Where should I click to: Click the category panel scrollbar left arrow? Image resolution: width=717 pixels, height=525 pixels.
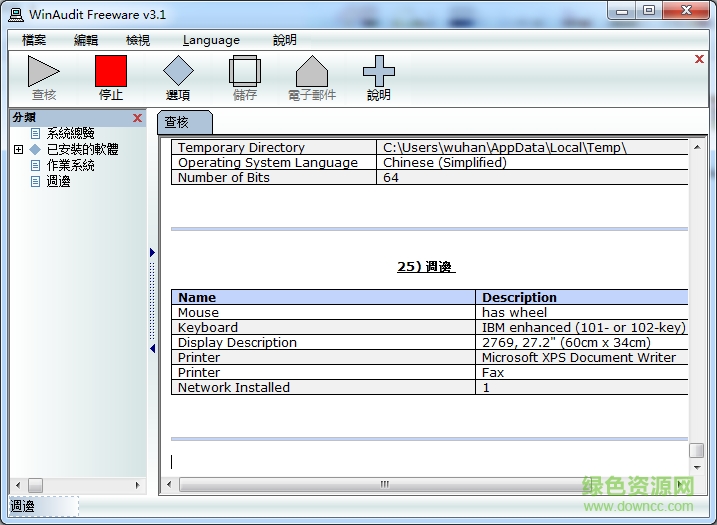coord(17,485)
